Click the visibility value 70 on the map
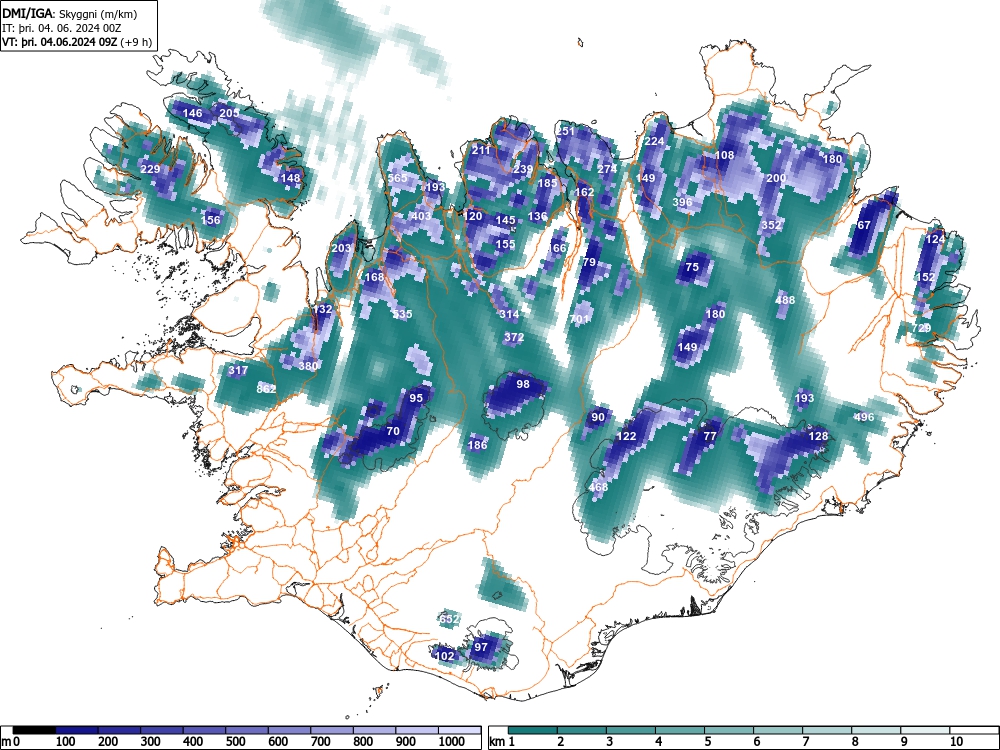Image resolution: width=1000 pixels, height=750 pixels. tap(393, 431)
